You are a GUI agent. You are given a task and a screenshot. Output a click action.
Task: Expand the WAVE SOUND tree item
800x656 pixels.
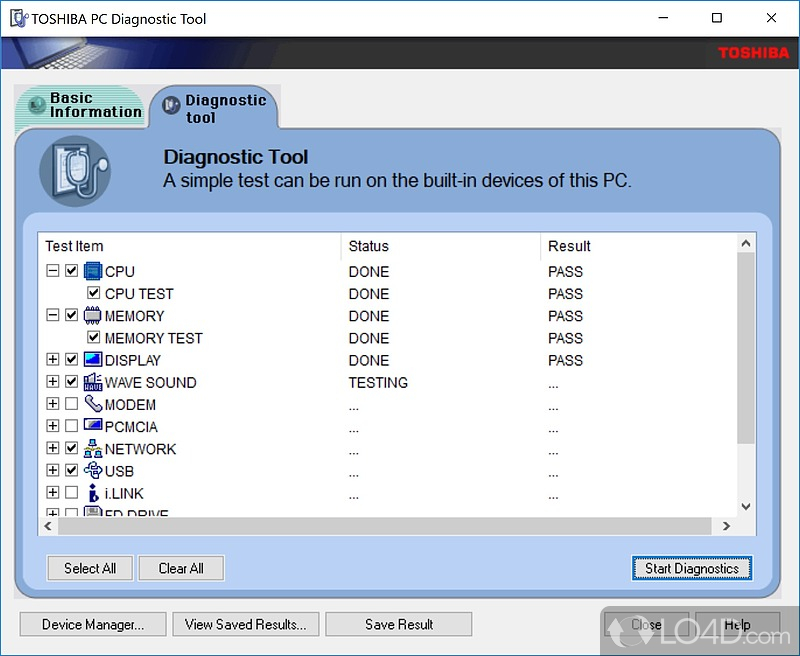53,382
